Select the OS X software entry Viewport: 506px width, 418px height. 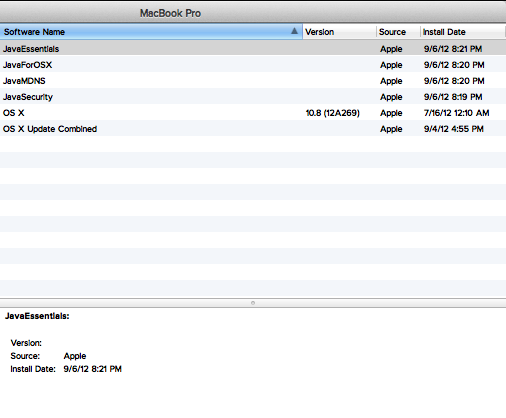pos(253,113)
